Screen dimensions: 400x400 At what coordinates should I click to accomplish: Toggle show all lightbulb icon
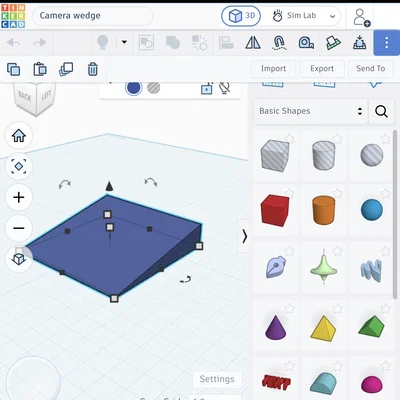tap(102, 43)
